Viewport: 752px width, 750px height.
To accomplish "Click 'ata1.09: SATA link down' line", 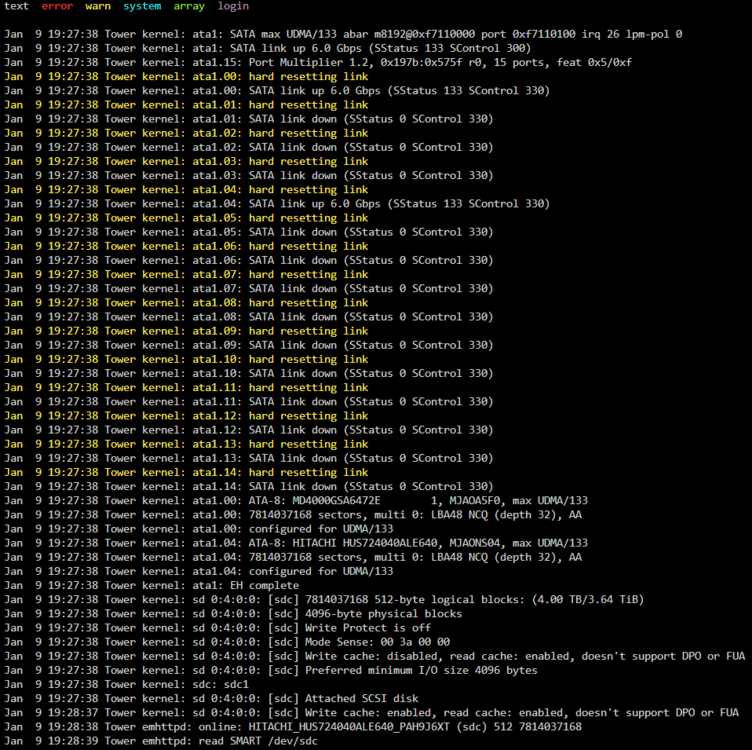I will coord(248,345).
